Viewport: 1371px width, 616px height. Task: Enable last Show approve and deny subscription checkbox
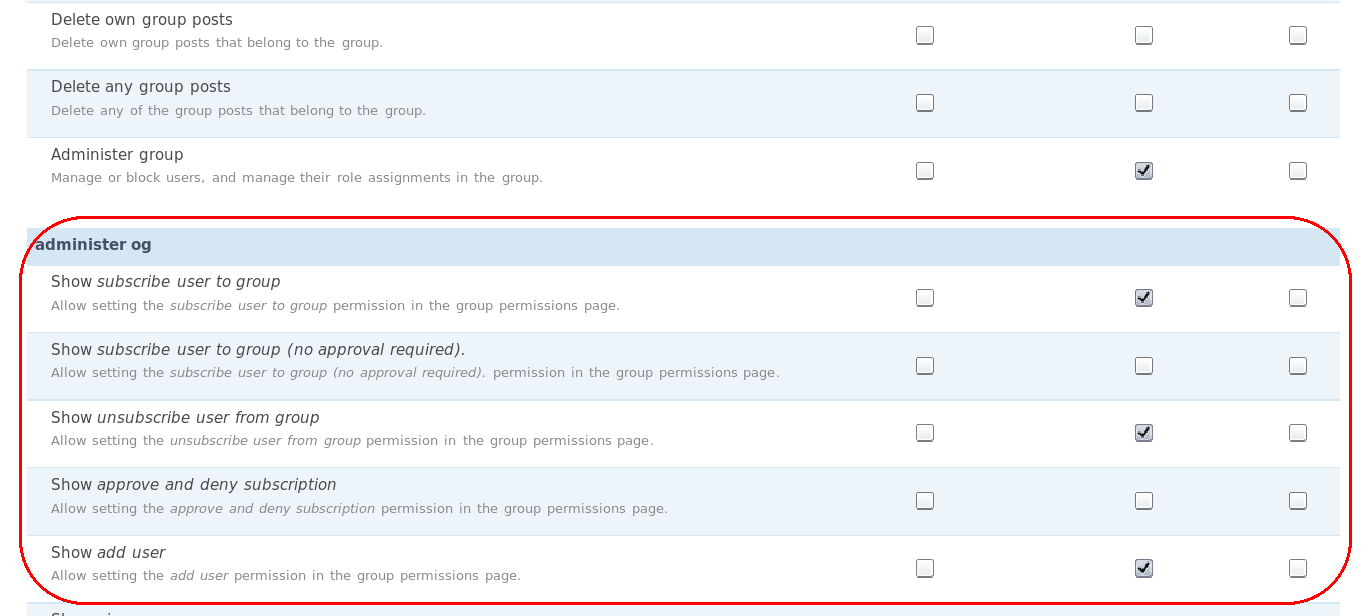(1298, 500)
